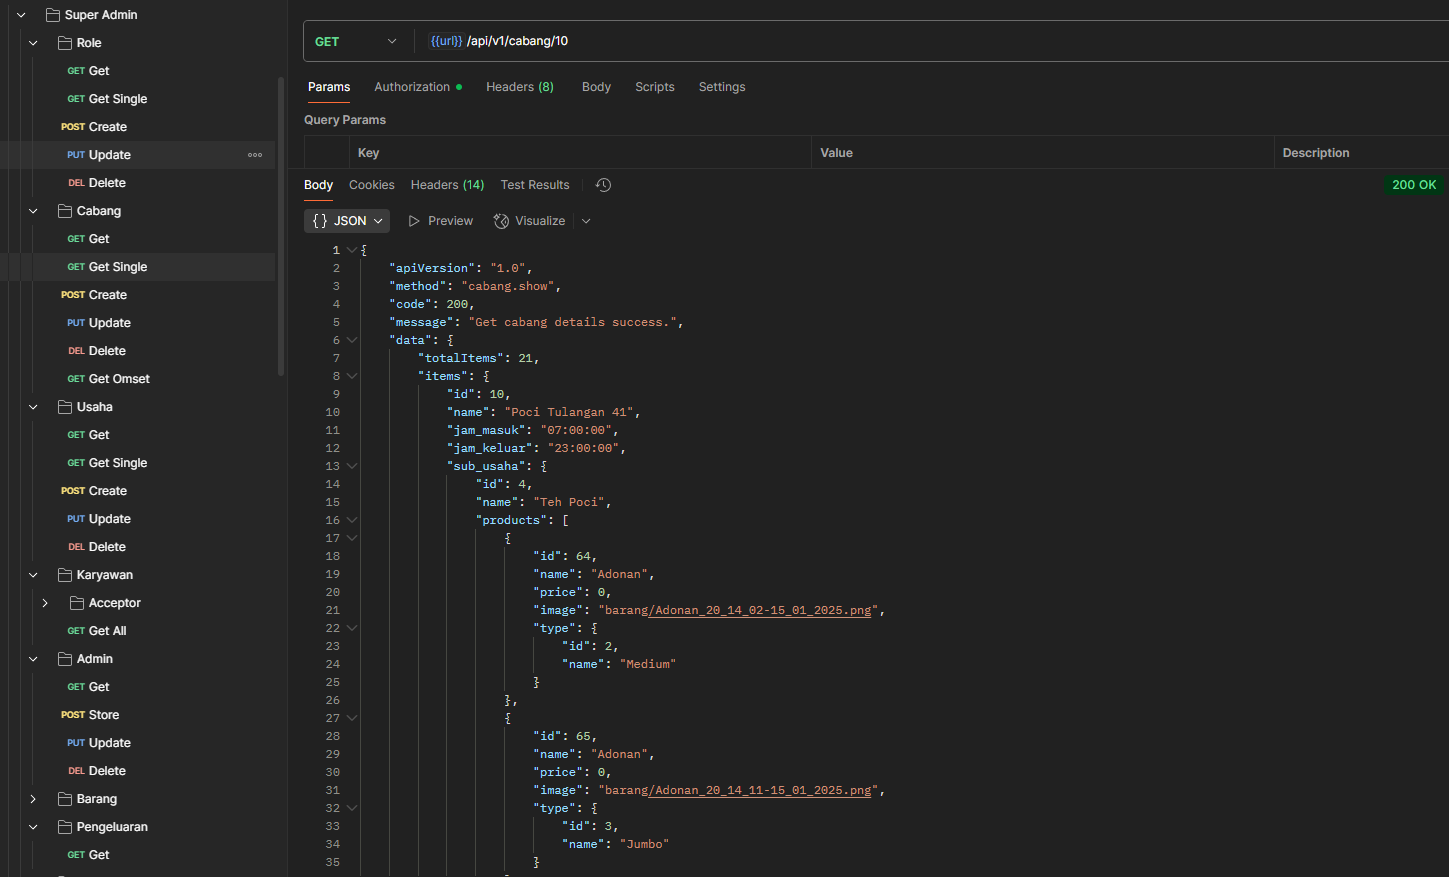The width and height of the screenshot is (1449, 877).
Task: Click the 200 OK status label
Action: coord(1413,185)
